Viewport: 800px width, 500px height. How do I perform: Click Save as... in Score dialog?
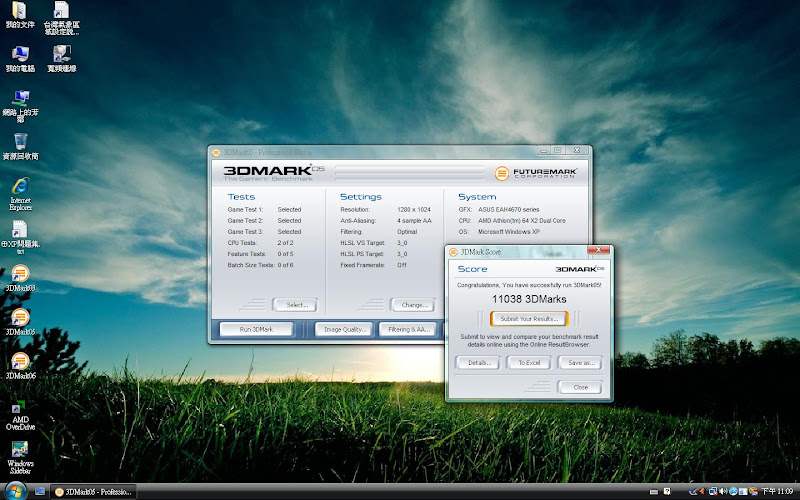click(x=580, y=363)
